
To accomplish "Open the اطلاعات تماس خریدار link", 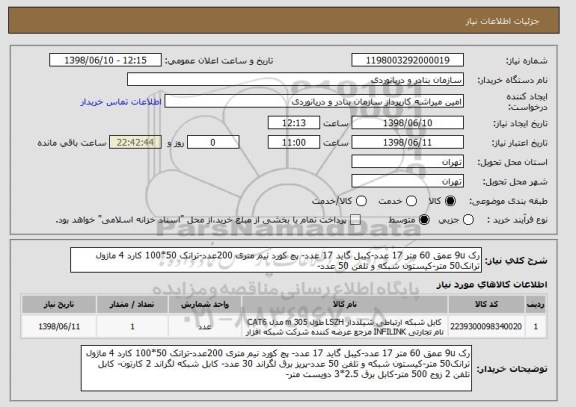I will (121, 102).
